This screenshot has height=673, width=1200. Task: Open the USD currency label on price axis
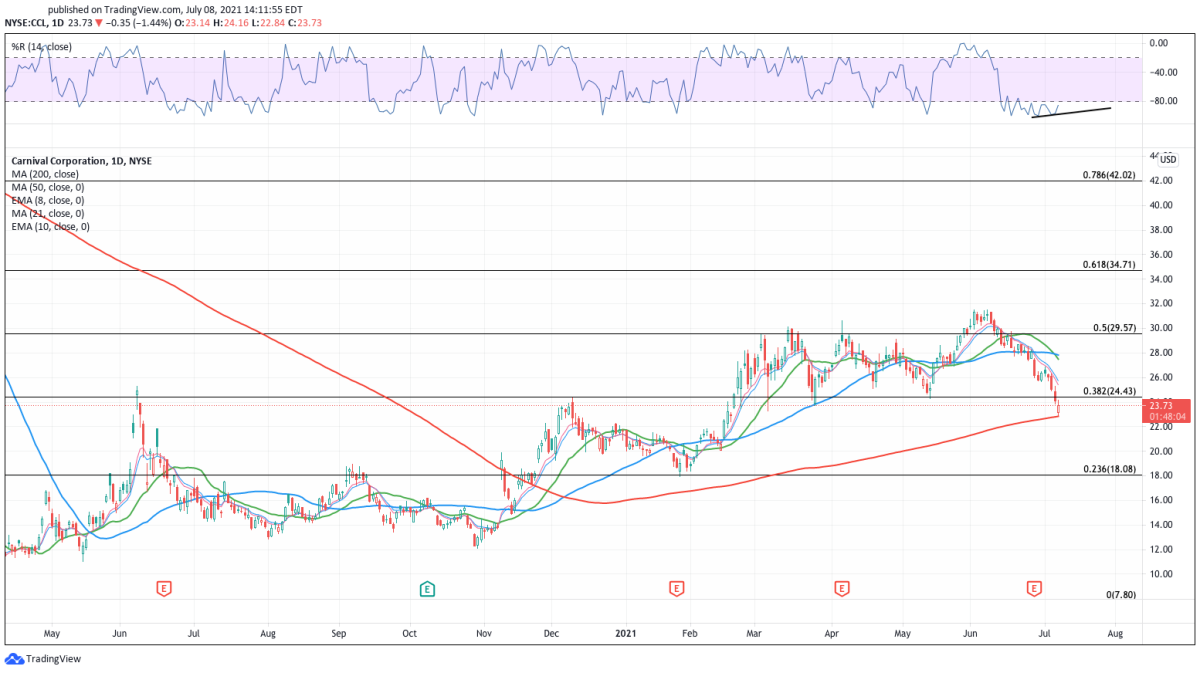1168,160
